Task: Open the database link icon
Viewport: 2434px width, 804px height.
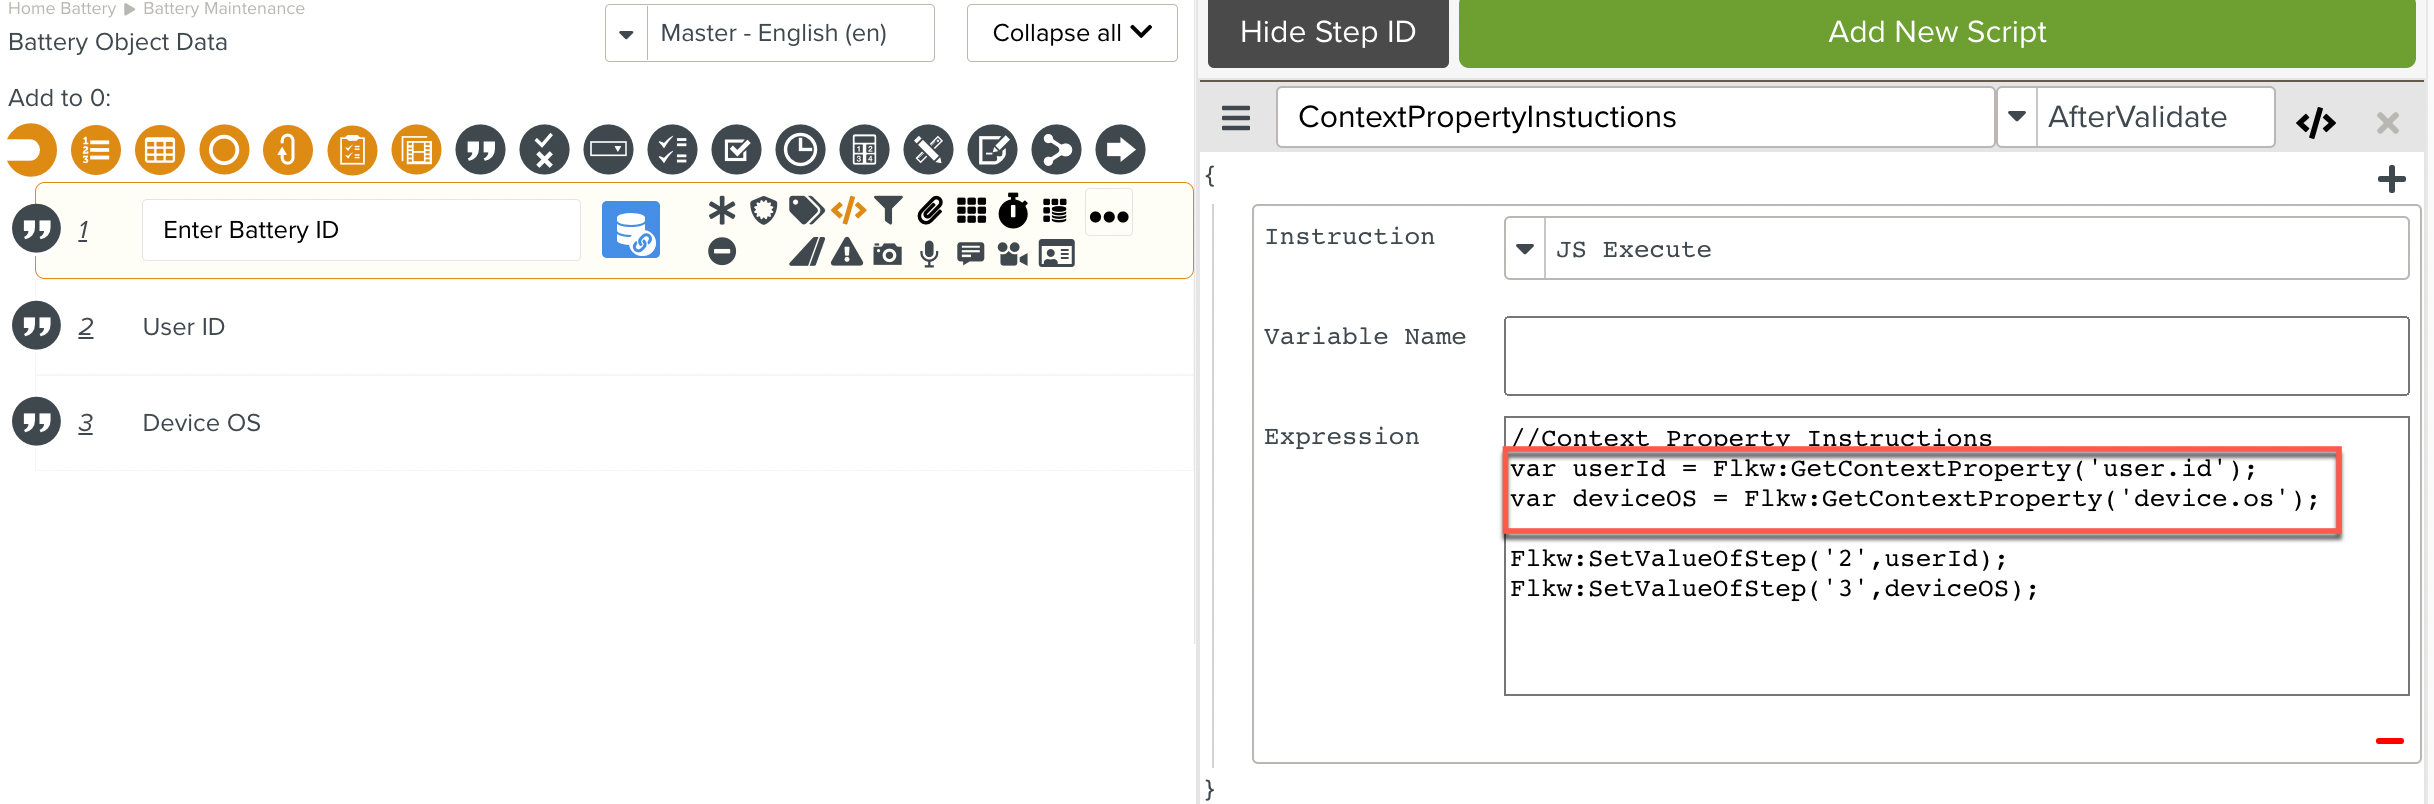Action: point(630,230)
